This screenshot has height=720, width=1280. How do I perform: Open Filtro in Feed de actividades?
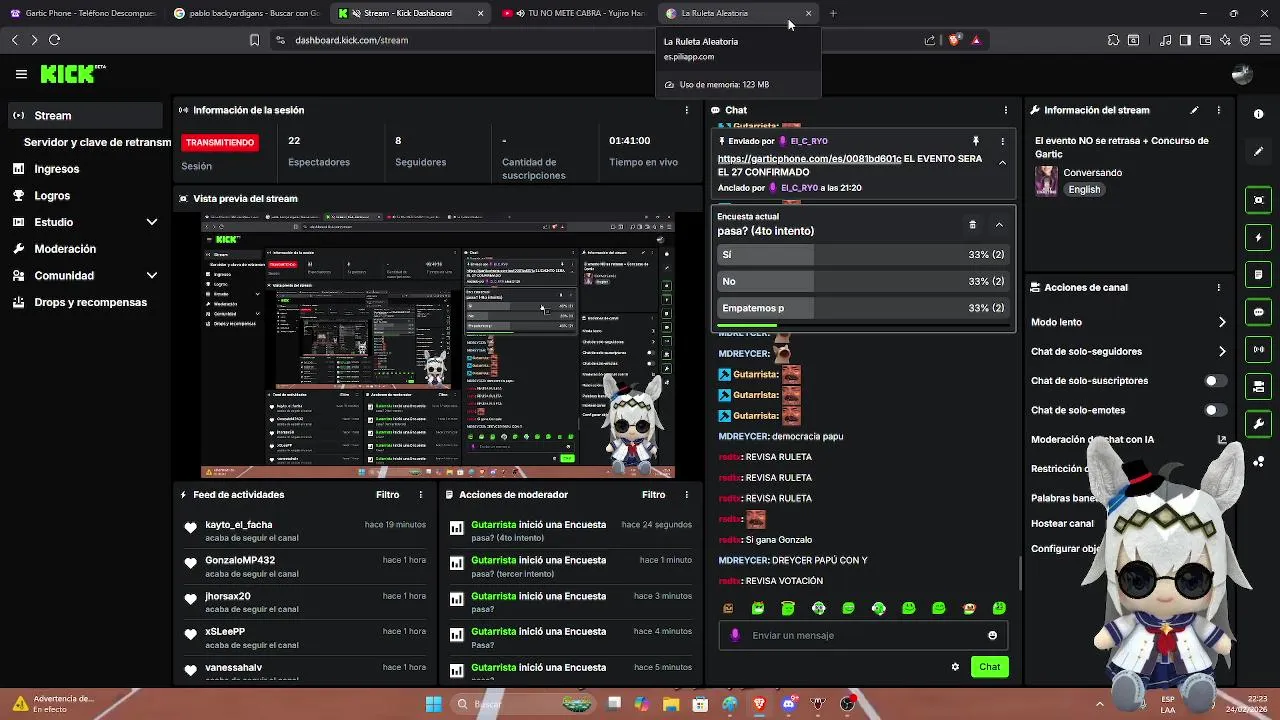[387, 494]
